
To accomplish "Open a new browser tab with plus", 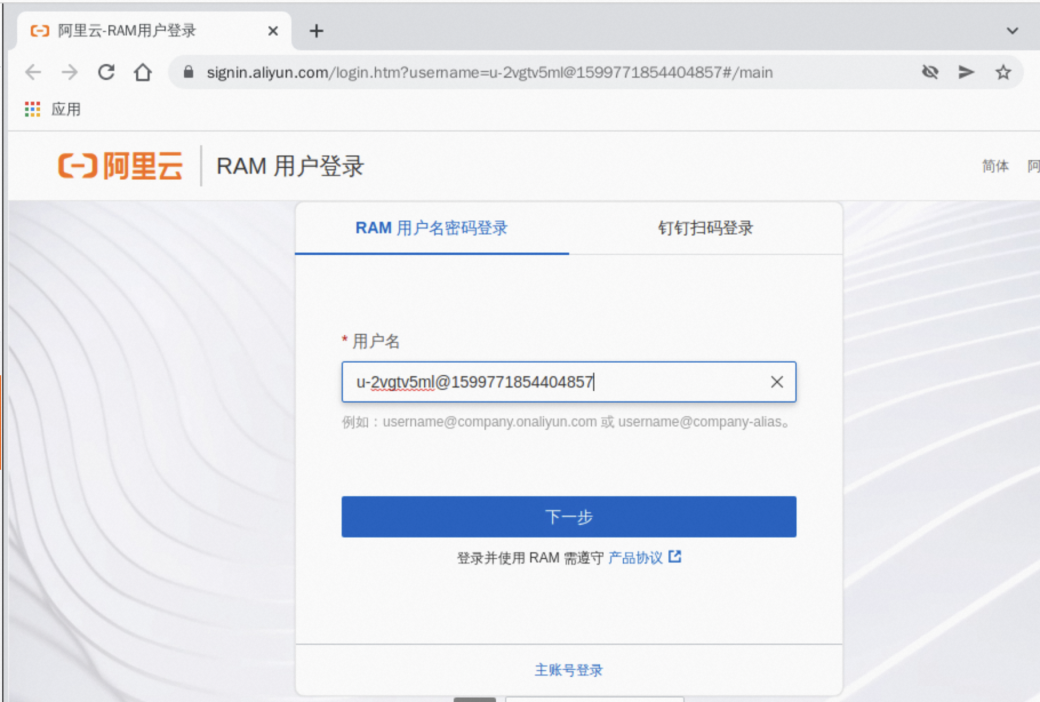I will pos(316,31).
